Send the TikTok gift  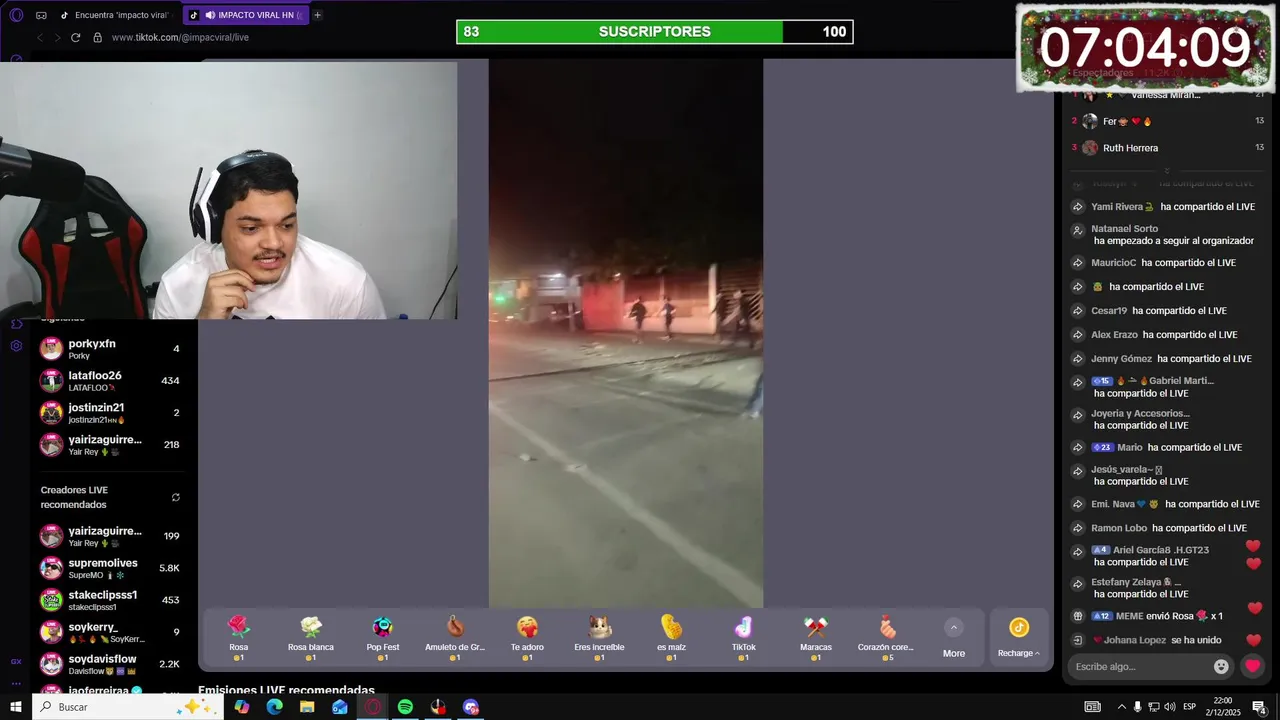pos(743,638)
